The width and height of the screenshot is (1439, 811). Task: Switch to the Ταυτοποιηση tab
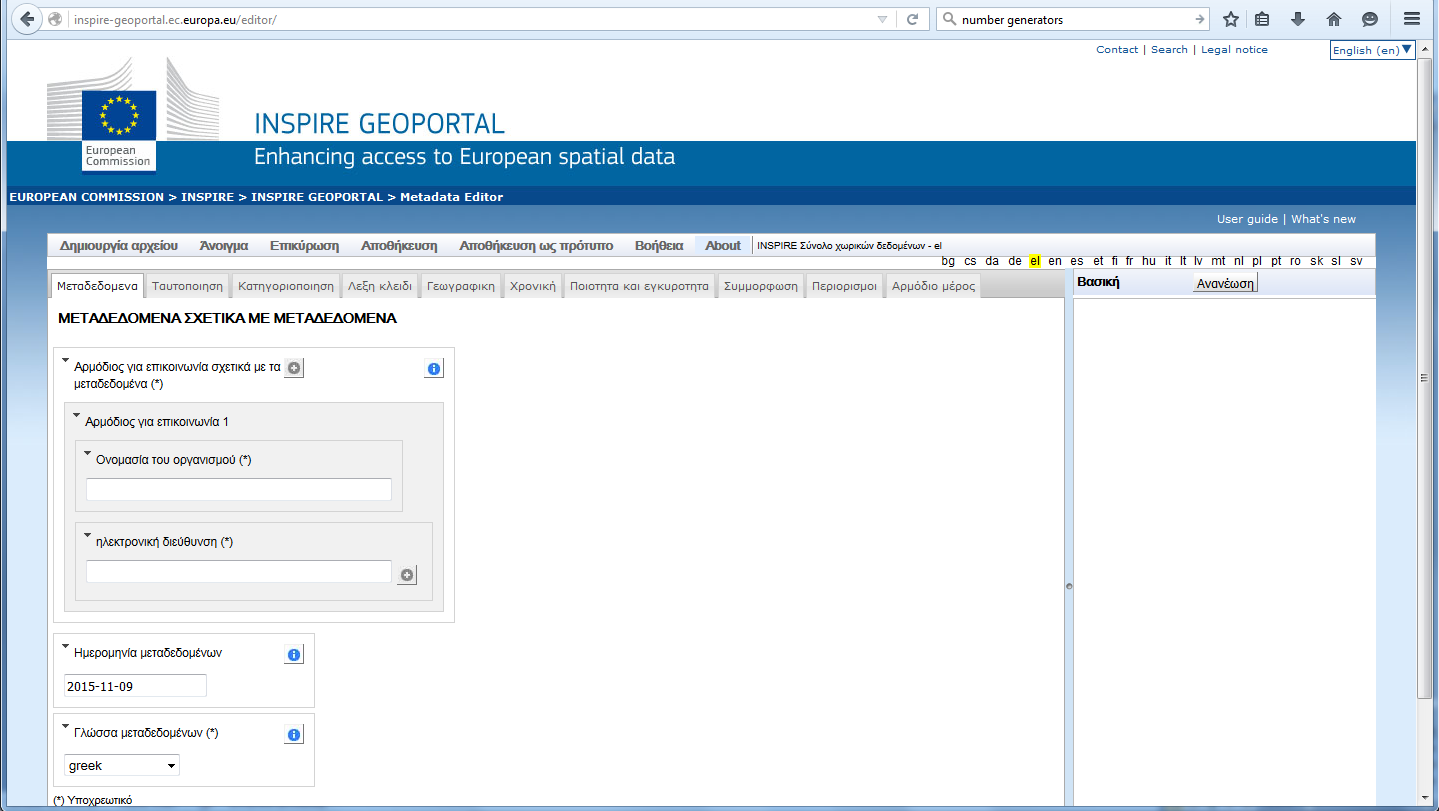point(187,286)
